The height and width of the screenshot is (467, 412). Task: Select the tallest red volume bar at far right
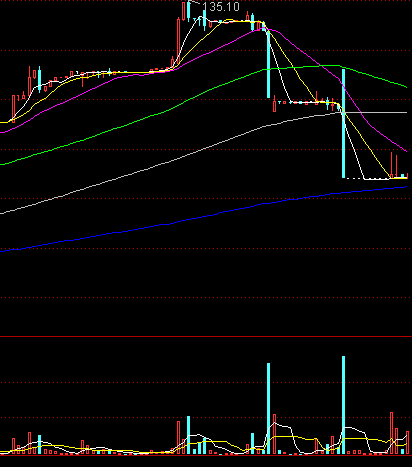pyautogui.click(x=391, y=433)
